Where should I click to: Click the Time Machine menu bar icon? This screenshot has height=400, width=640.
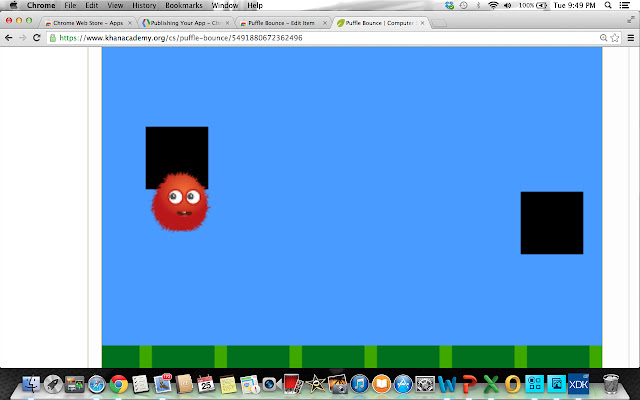[x=464, y=5]
